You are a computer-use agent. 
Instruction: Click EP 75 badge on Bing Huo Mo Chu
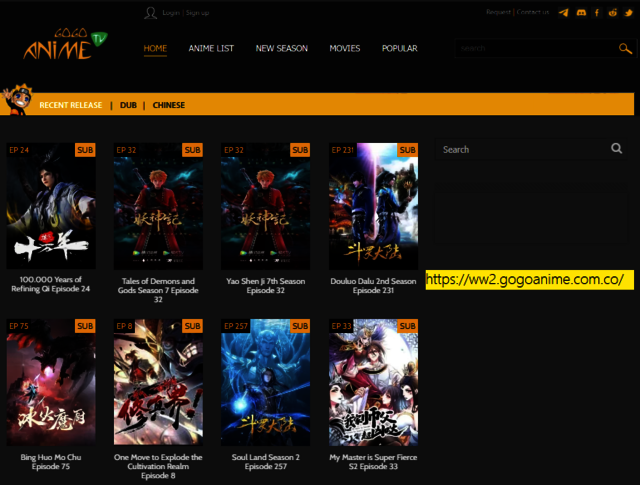click(19, 326)
